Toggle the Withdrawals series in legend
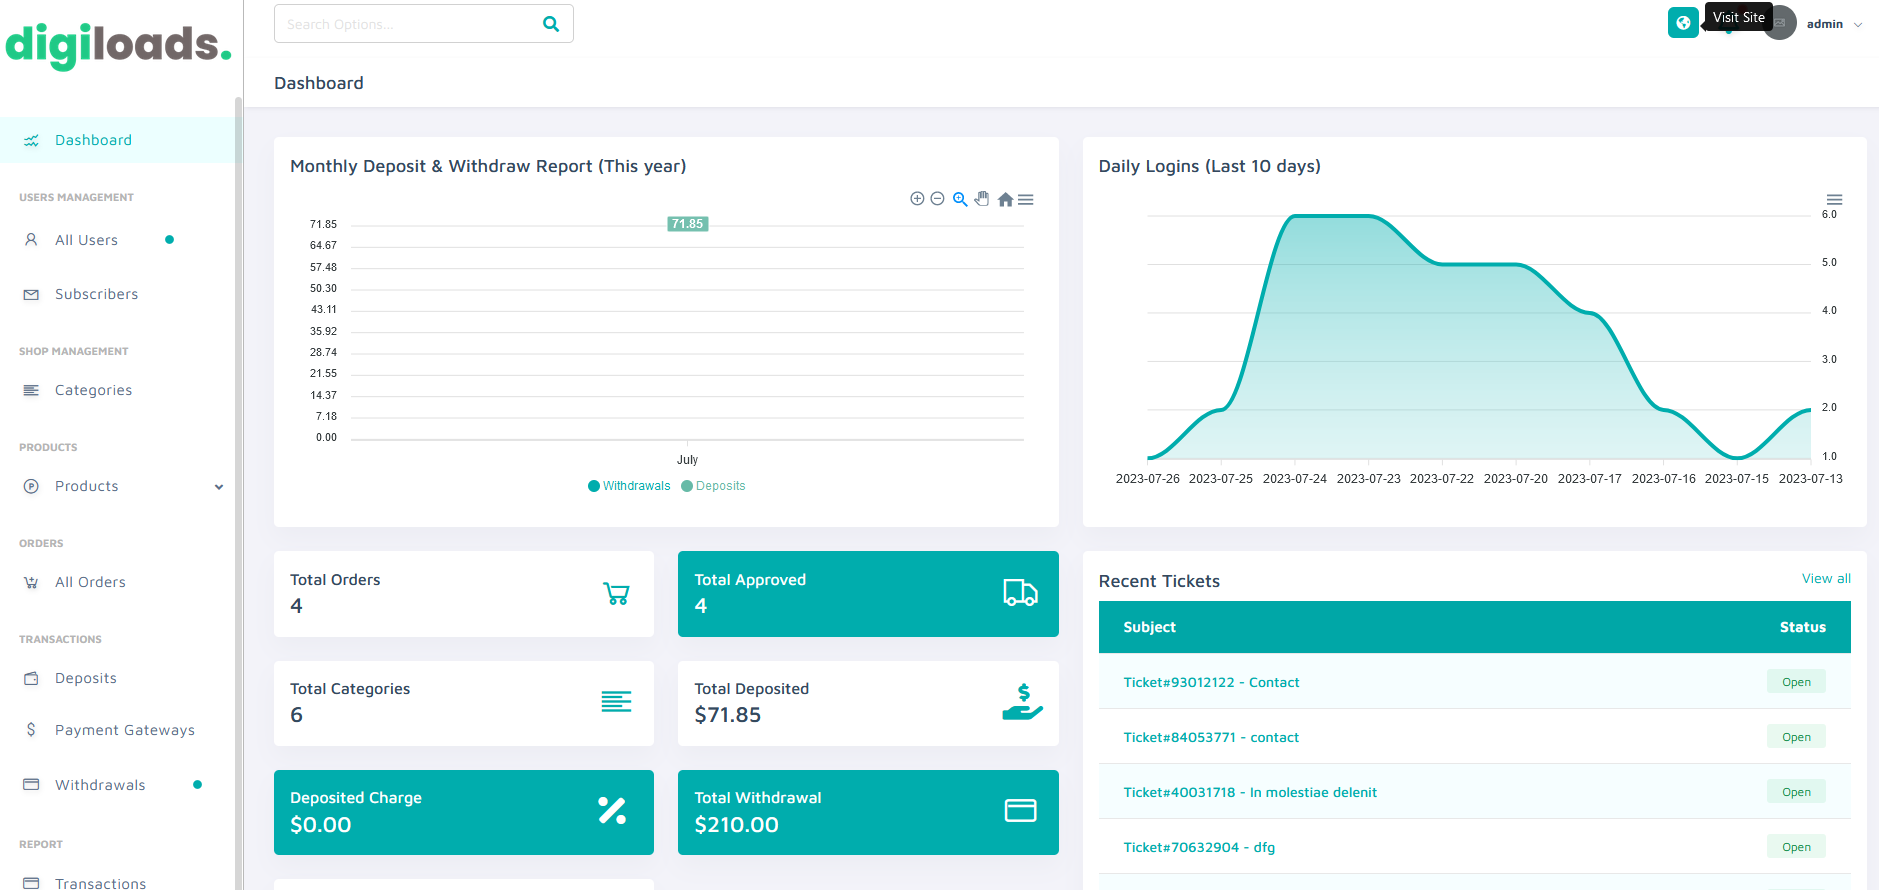 629,486
